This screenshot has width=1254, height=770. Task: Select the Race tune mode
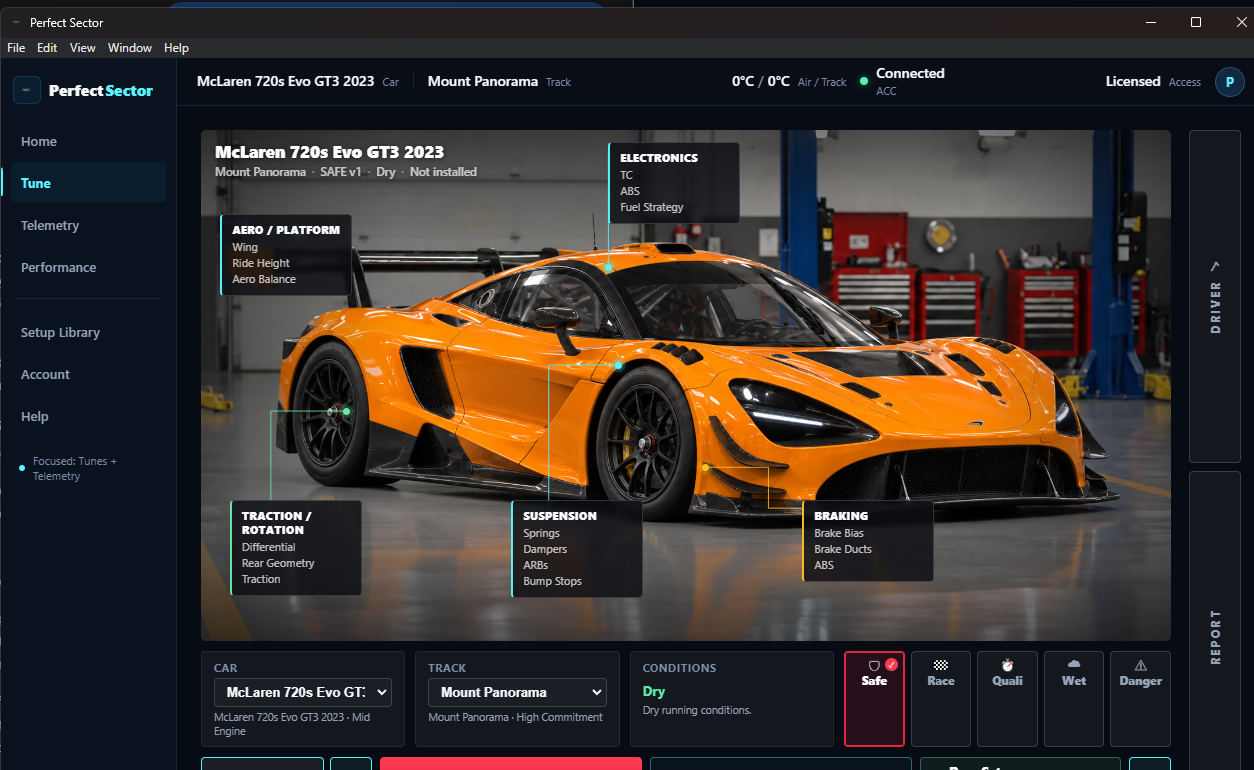tap(941, 699)
